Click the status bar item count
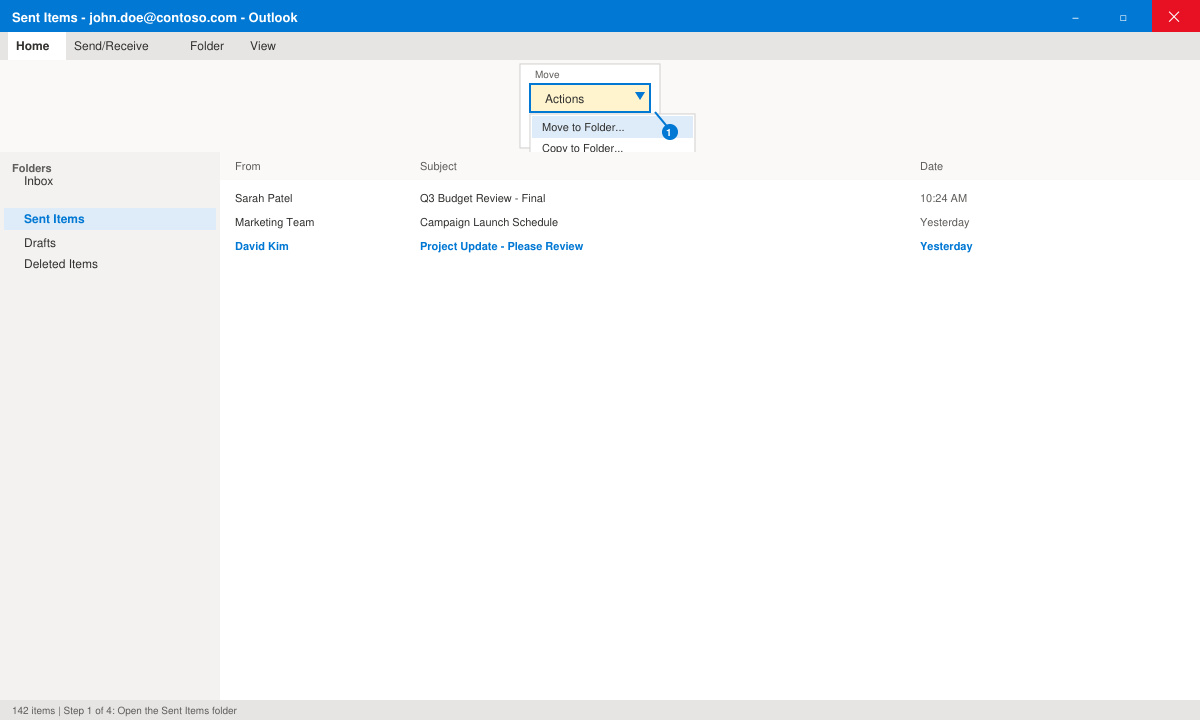The image size is (1200, 720). pyautogui.click(x=34, y=711)
